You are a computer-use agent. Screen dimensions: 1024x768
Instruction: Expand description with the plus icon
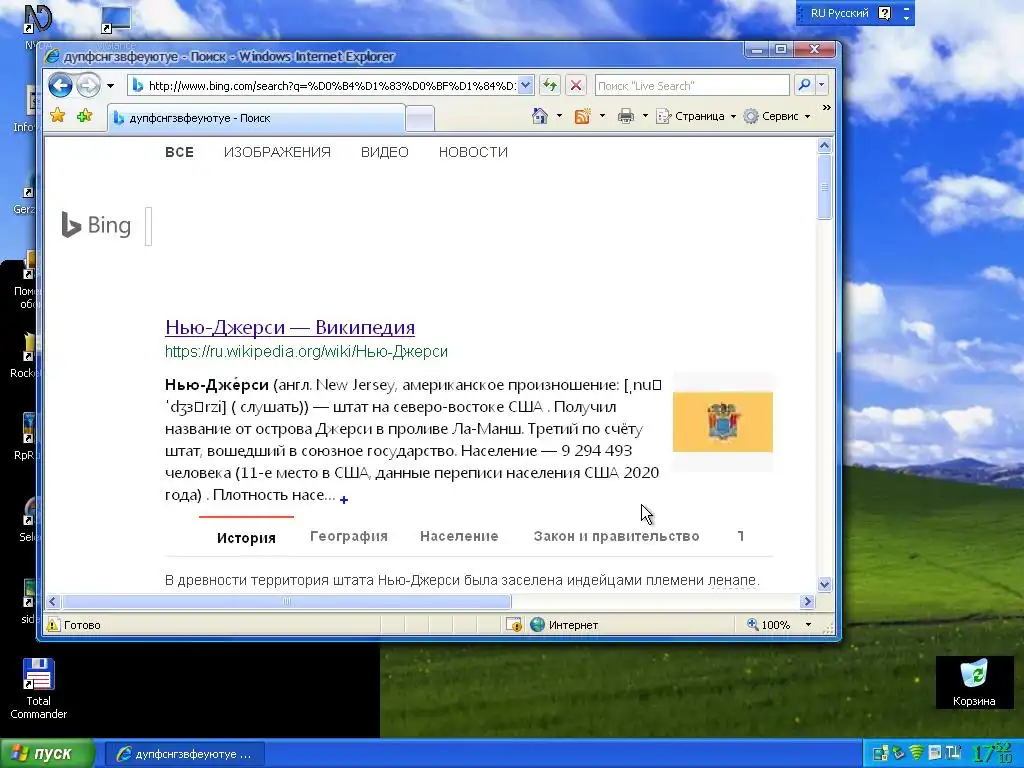[344, 500]
